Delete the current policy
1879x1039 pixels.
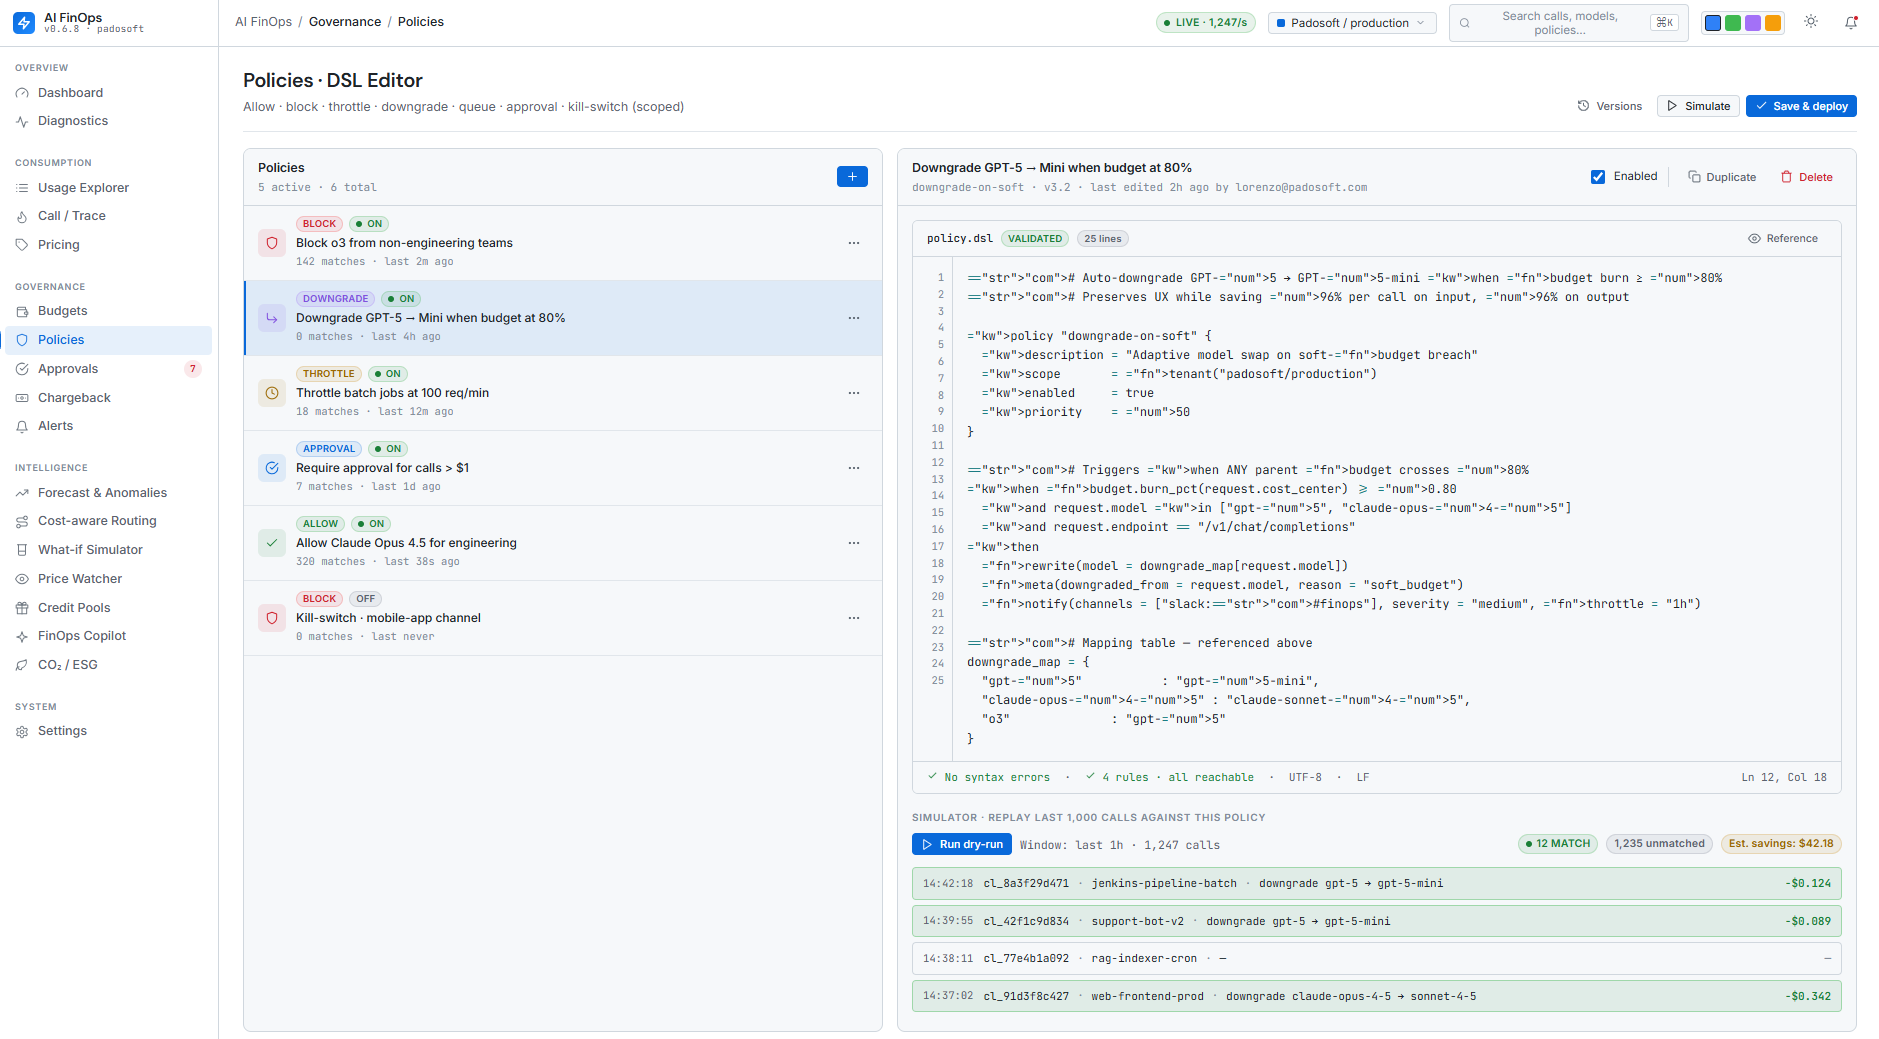[1806, 177]
